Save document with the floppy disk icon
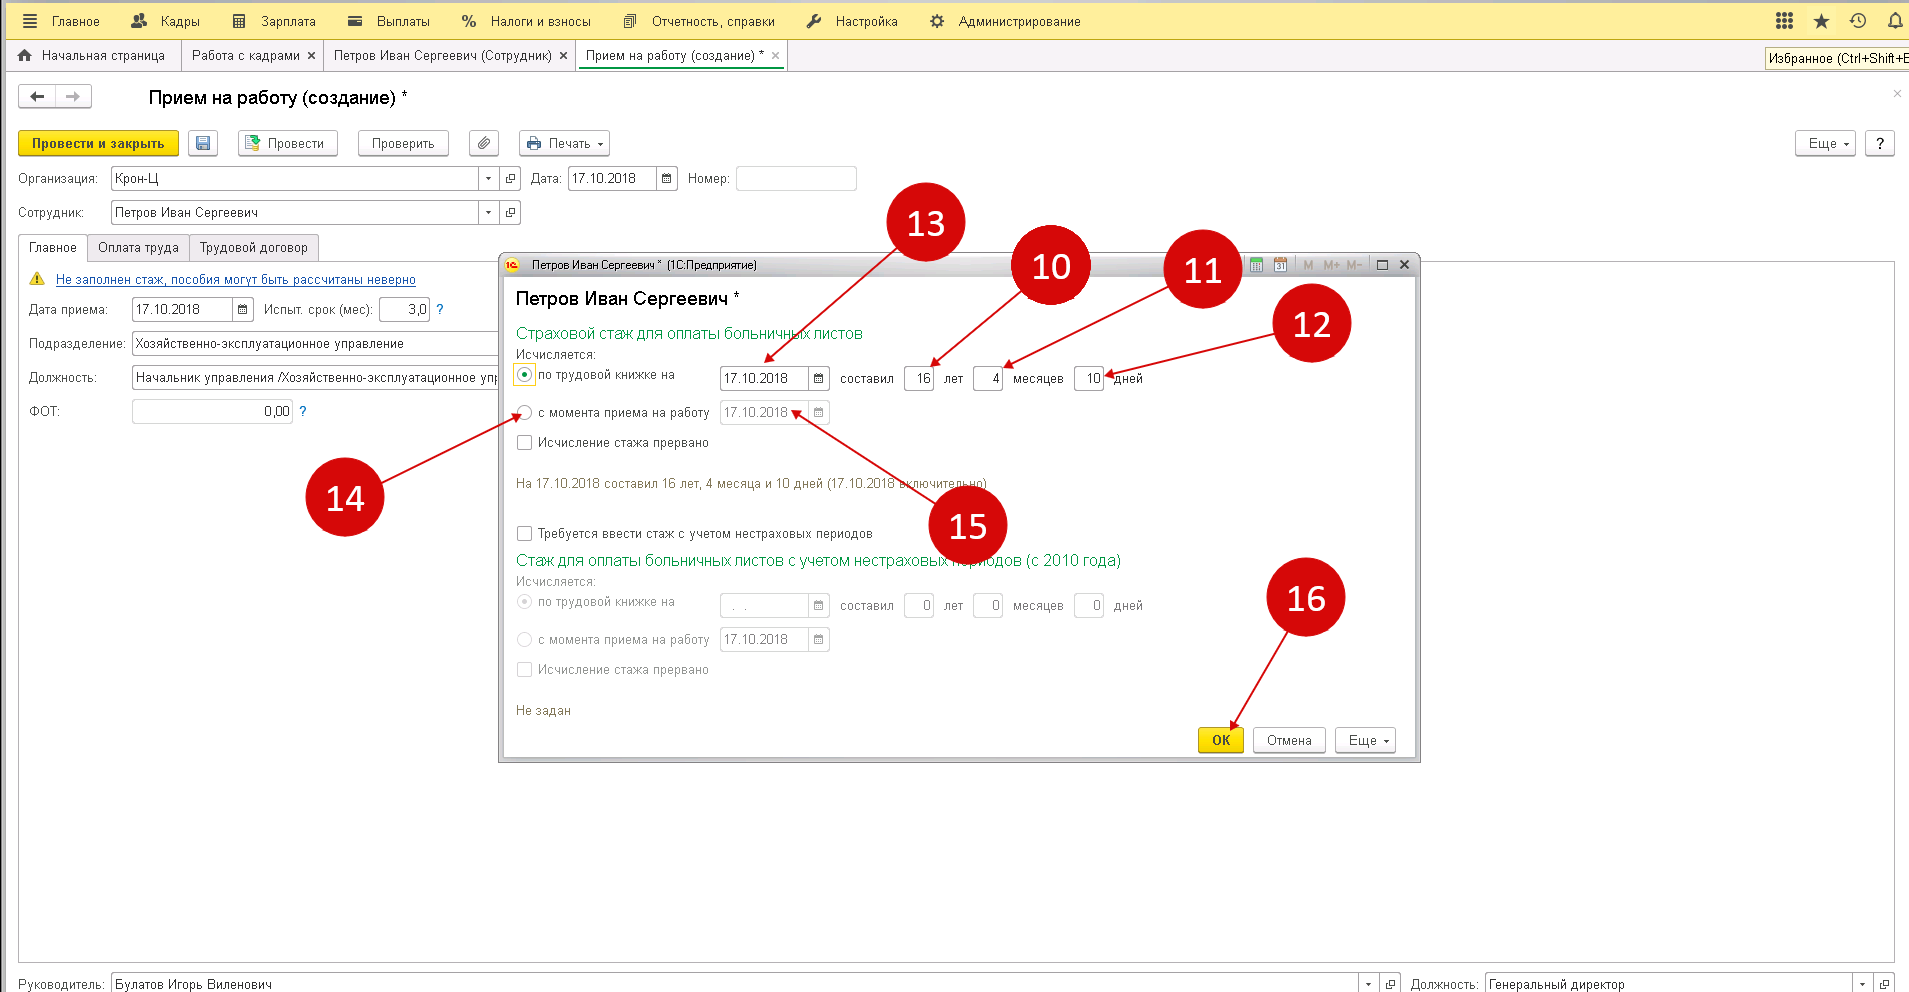This screenshot has height=992, width=1909. [x=203, y=143]
